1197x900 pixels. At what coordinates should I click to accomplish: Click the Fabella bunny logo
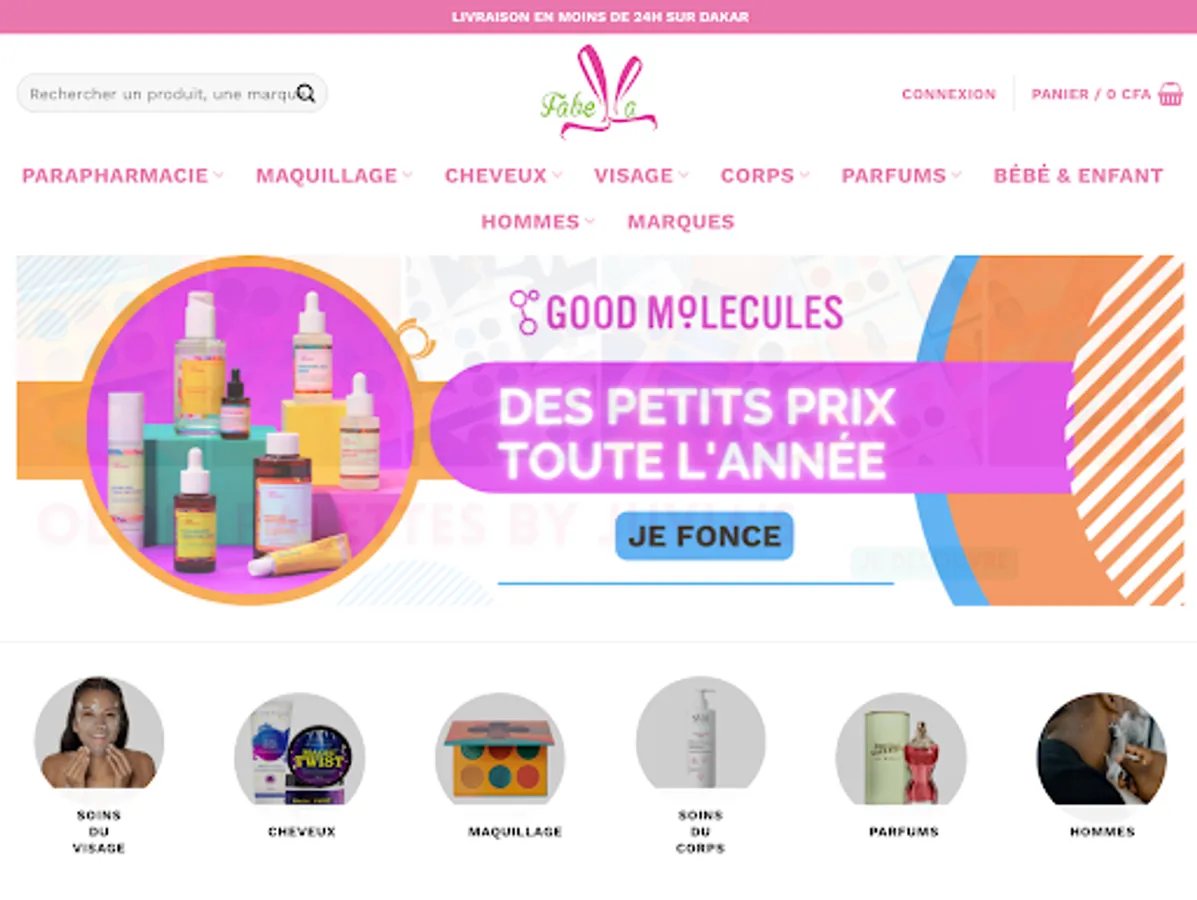click(598, 92)
